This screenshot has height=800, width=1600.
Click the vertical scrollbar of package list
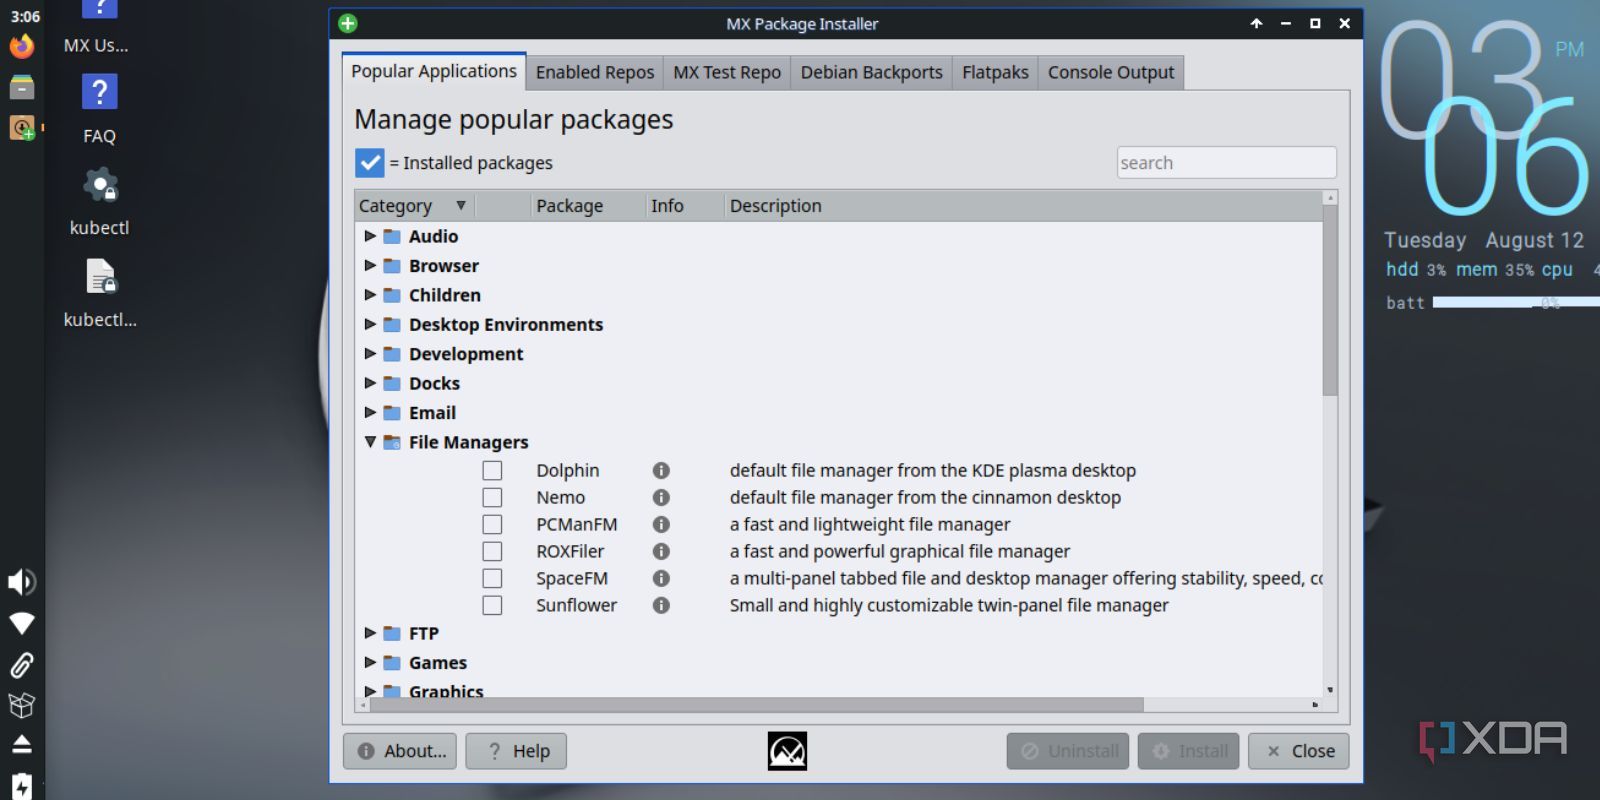click(1330, 300)
